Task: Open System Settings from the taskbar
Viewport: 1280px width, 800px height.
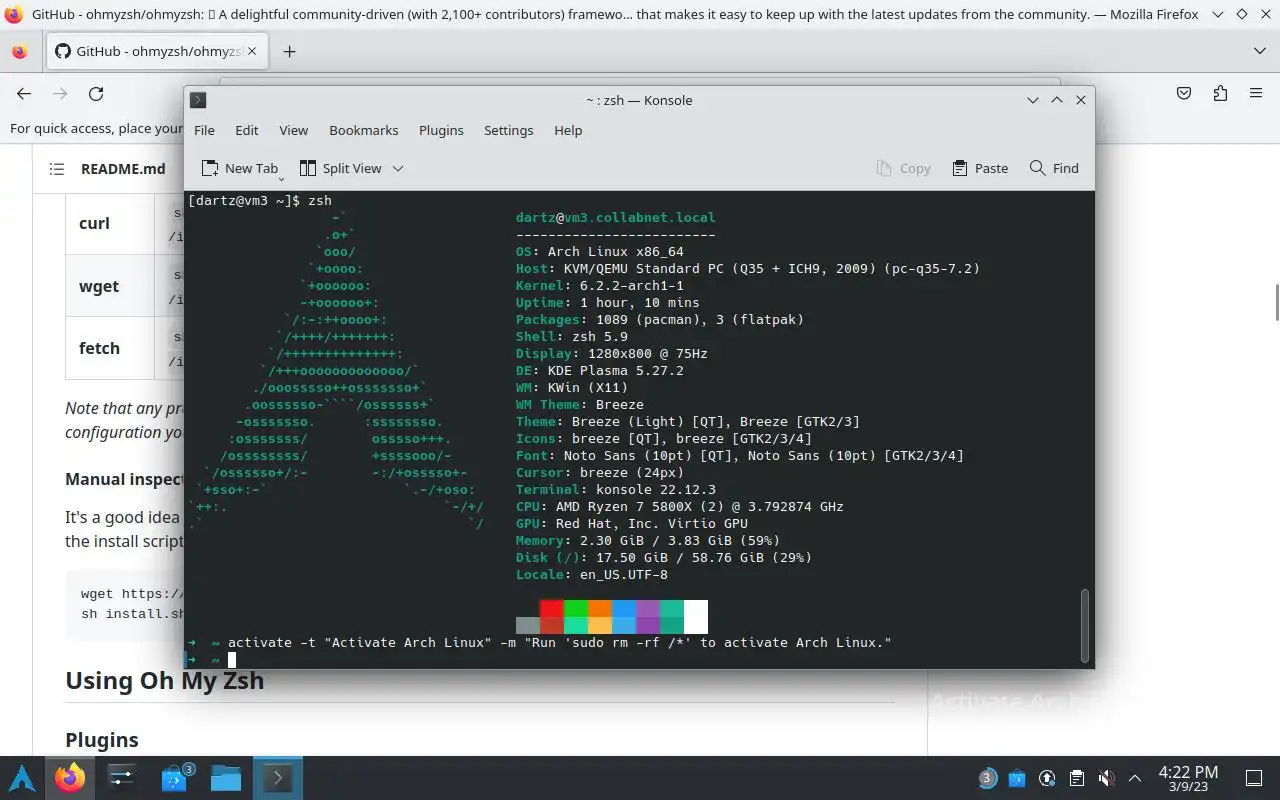Action: pos(122,778)
